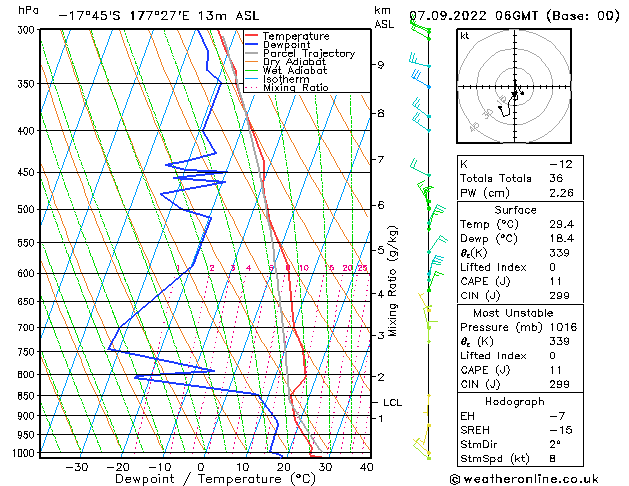Click the "Pressure (mb)" value 1016
Screen dimensions: 629x486
click(563, 327)
